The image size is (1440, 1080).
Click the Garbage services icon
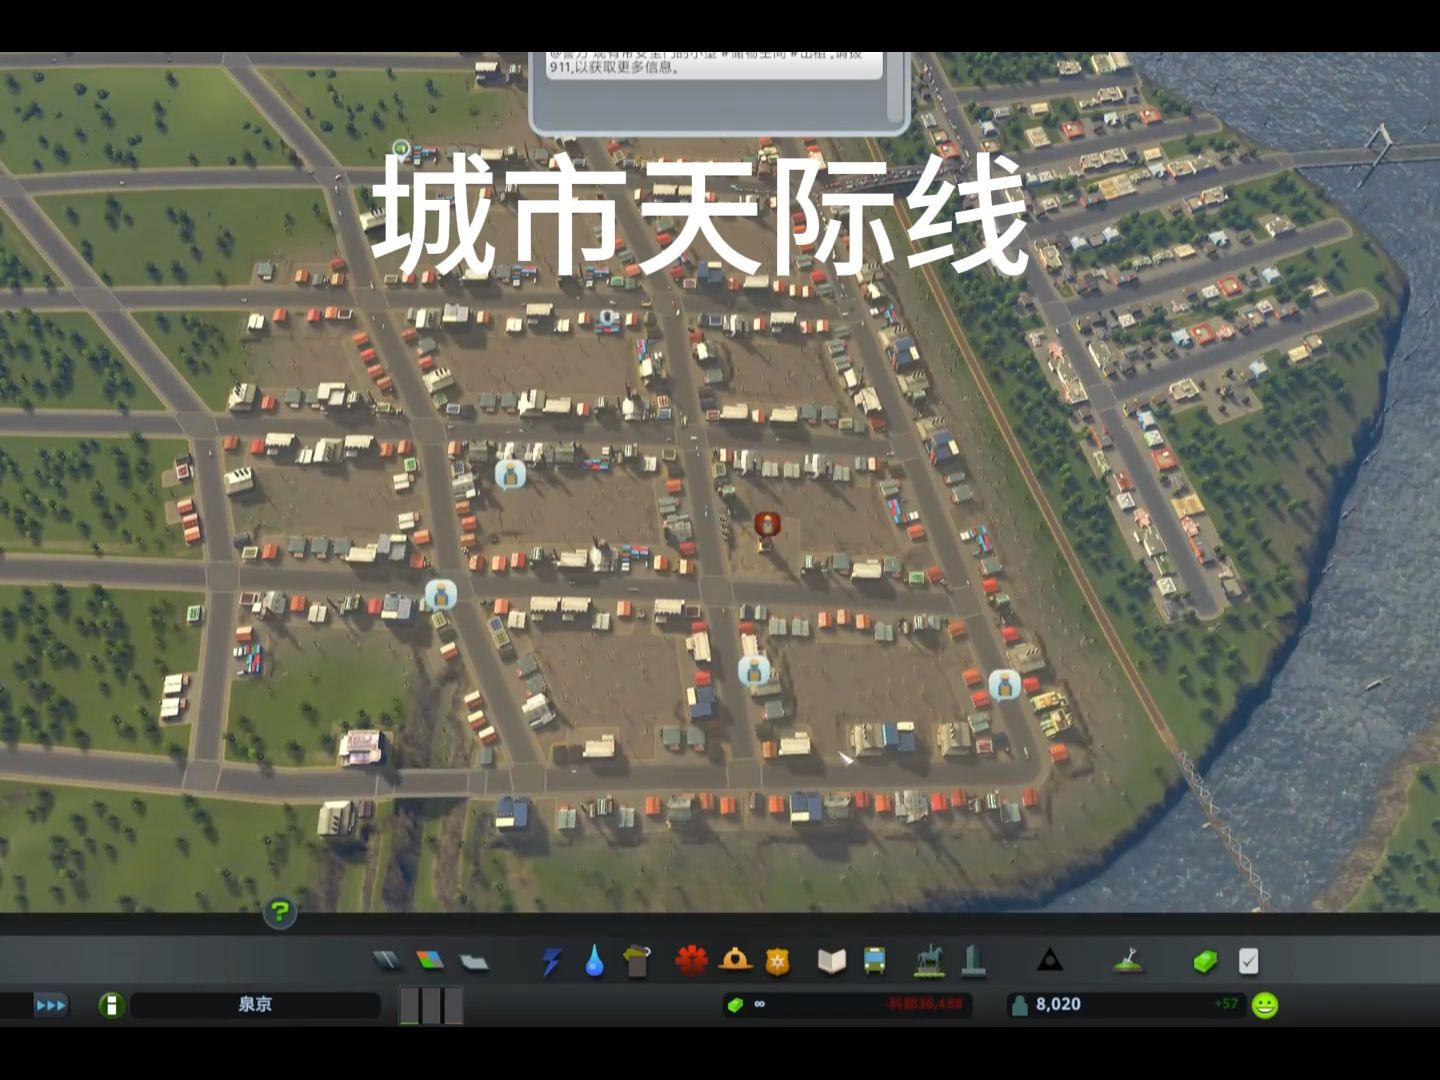(635, 962)
